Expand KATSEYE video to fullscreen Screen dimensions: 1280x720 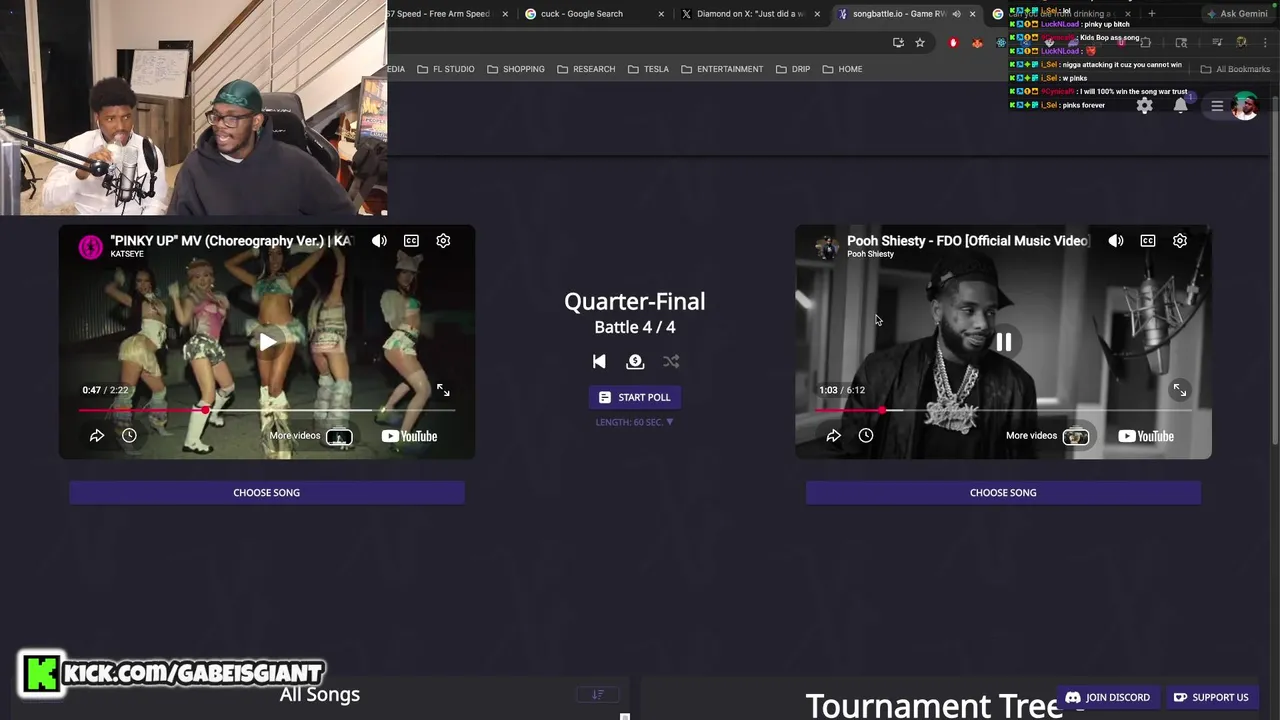pos(443,390)
